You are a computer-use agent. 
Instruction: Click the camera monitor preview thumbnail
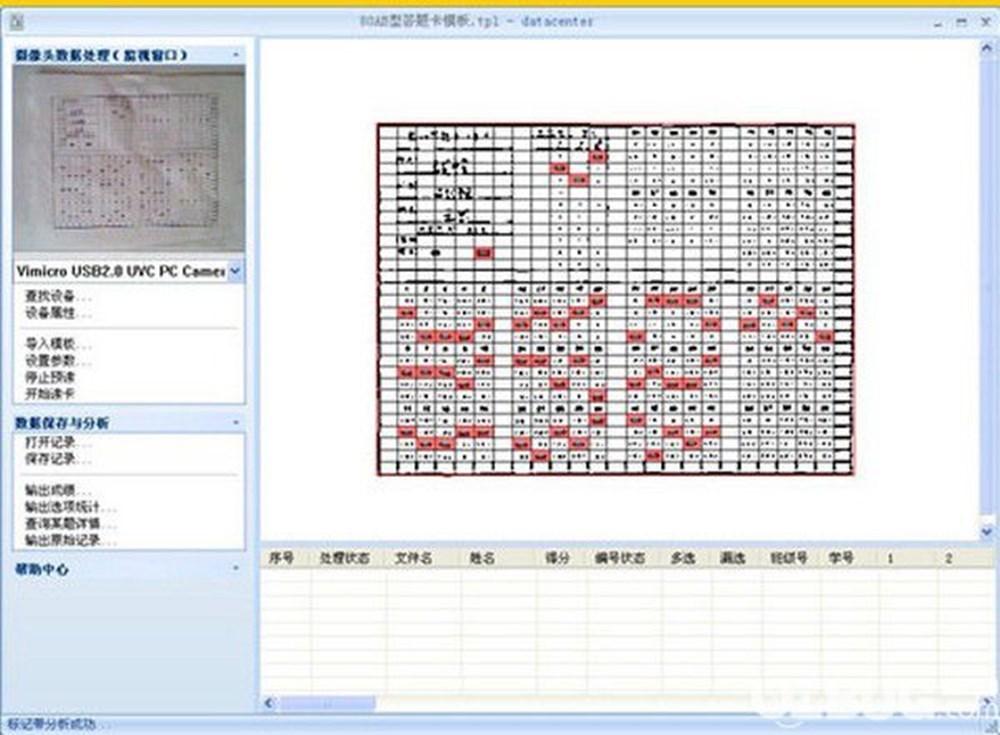point(129,160)
